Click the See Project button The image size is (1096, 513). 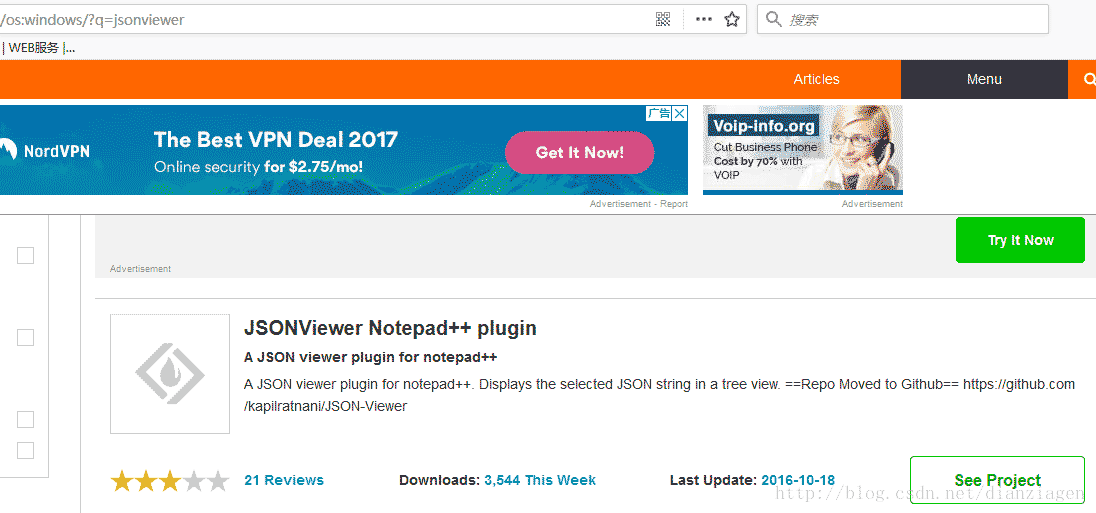pos(997,480)
